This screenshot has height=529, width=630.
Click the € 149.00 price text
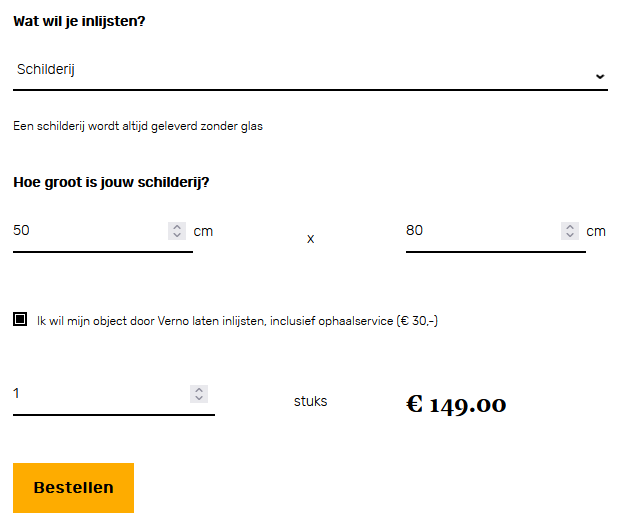point(456,405)
